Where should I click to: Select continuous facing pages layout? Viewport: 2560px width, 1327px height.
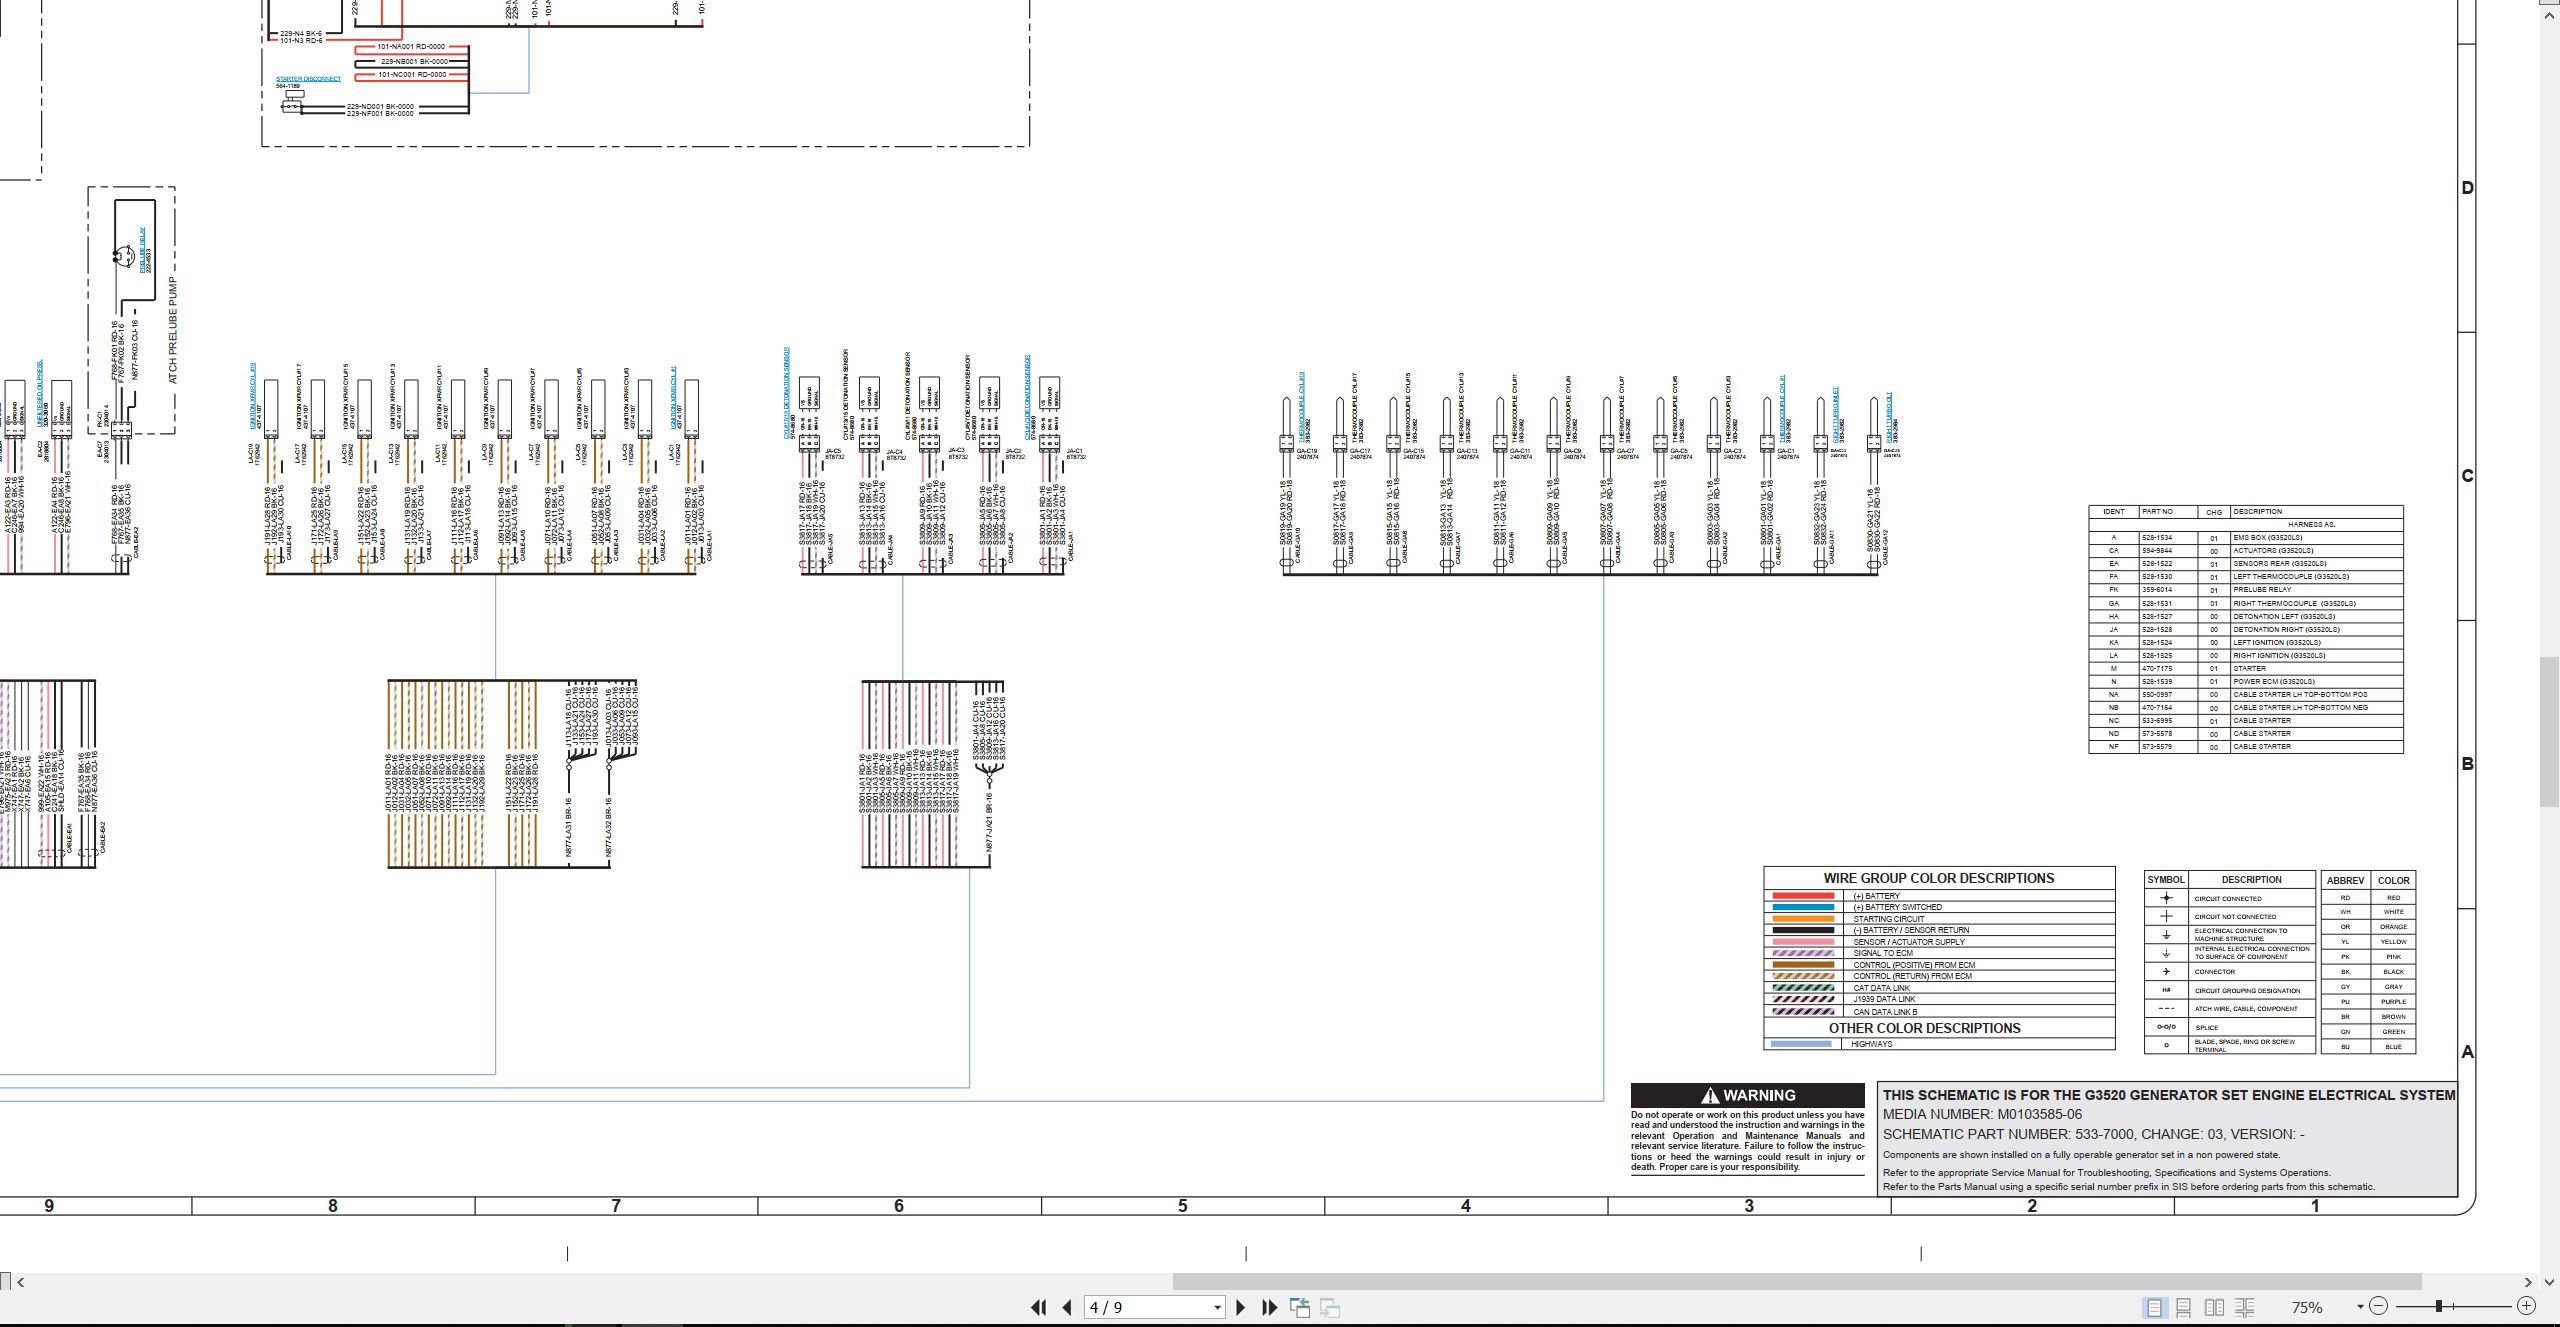point(2244,1307)
